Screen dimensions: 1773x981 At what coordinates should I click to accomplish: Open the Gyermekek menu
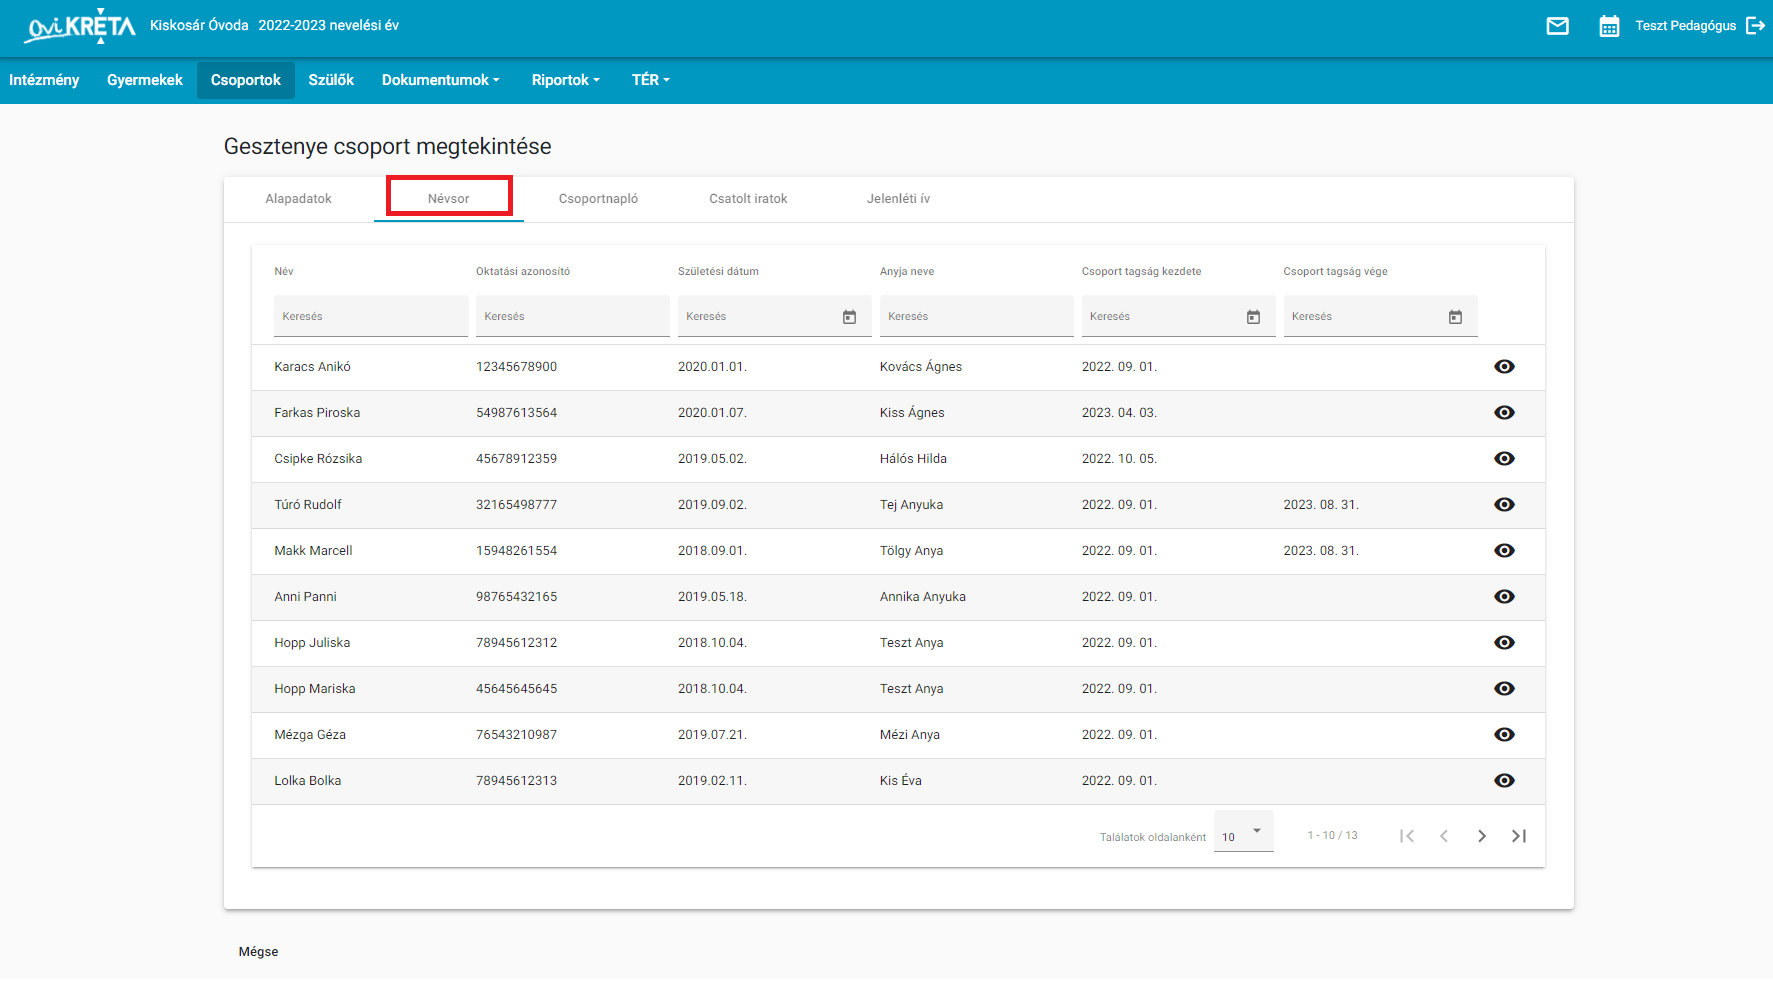pos(145,80)
